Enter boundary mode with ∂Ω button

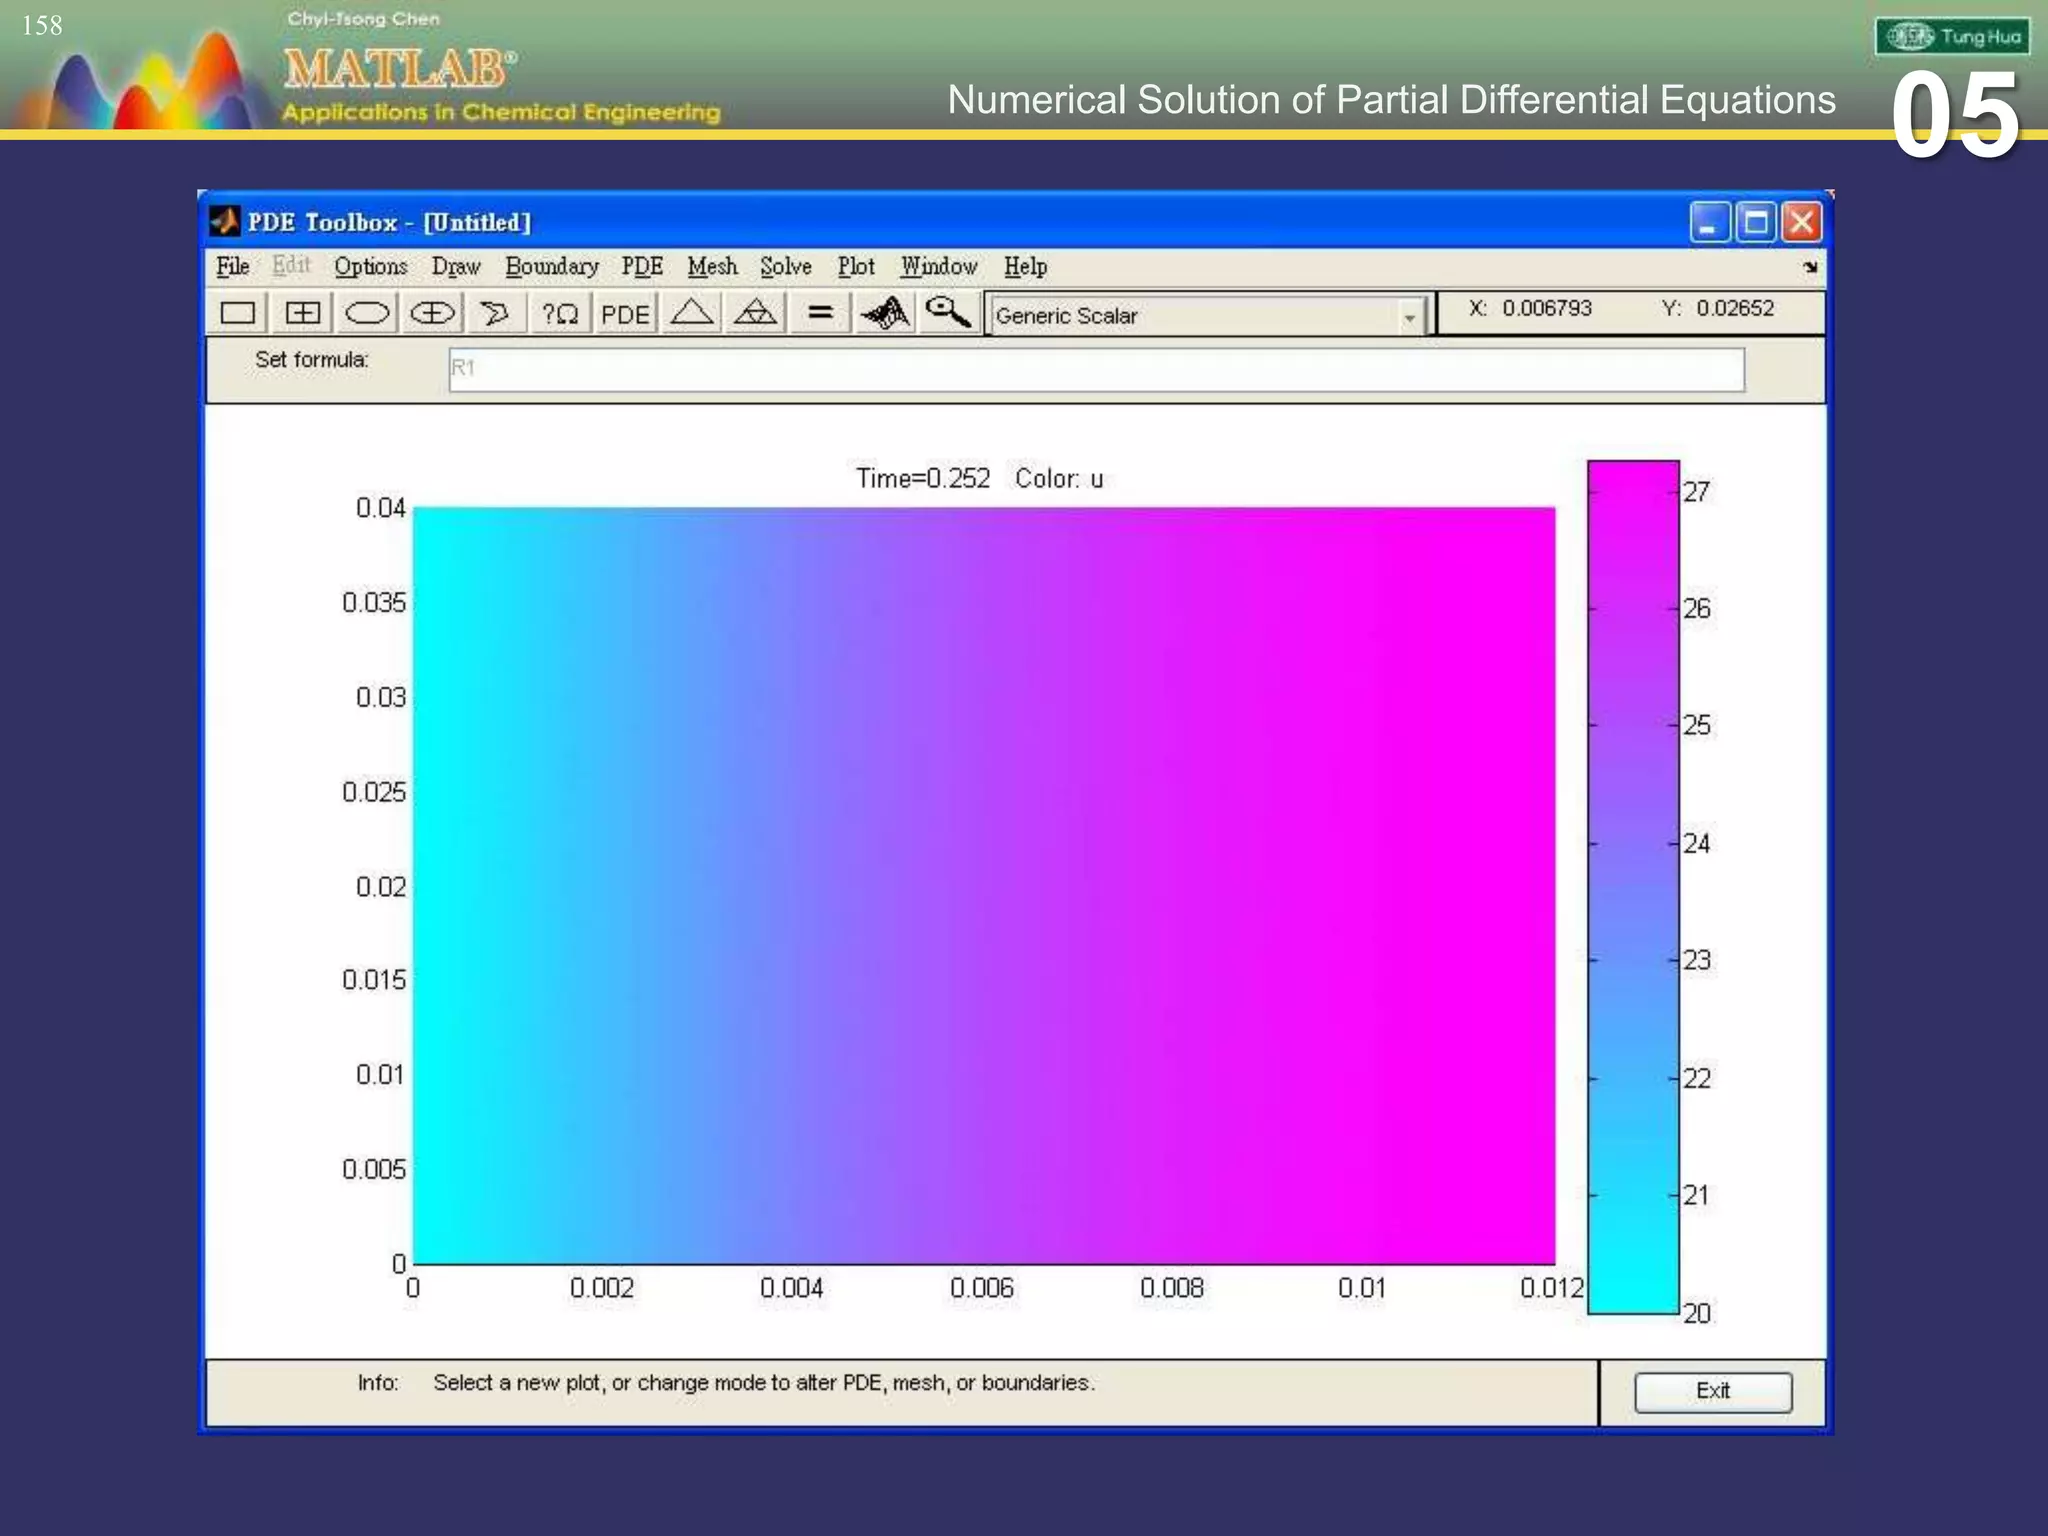click(560, 314)
